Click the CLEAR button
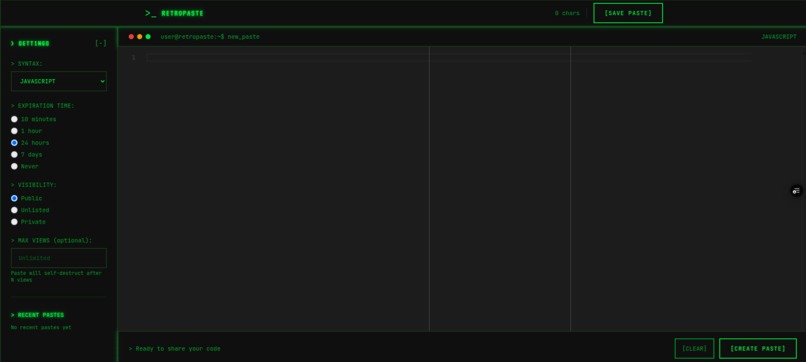Image resolution: width=806 pixels, height=362 pixels. click(694, 349)
